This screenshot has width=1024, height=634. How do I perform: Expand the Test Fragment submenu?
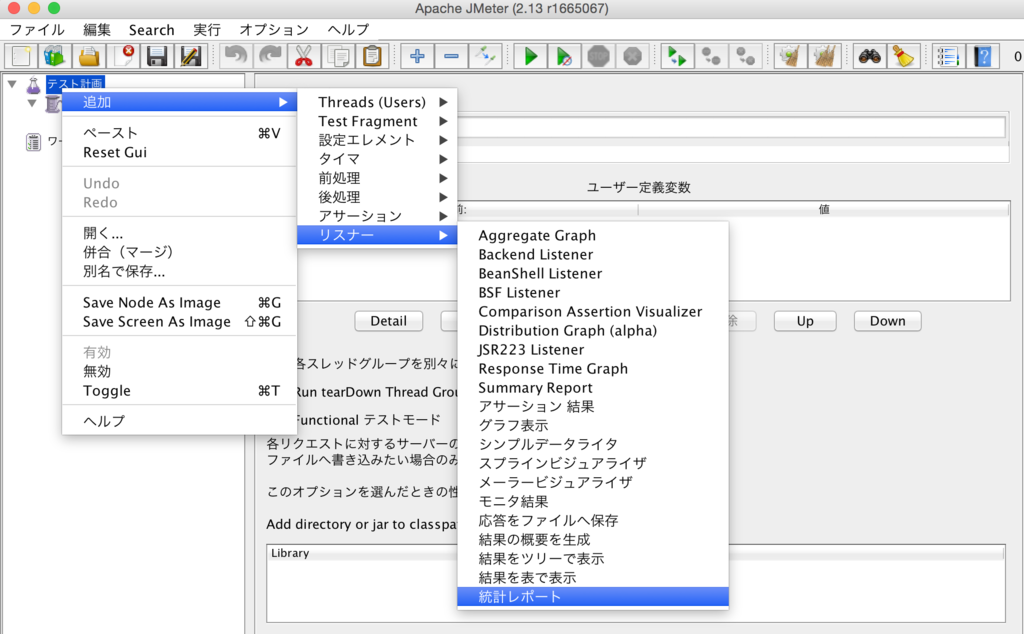[377, 121]
